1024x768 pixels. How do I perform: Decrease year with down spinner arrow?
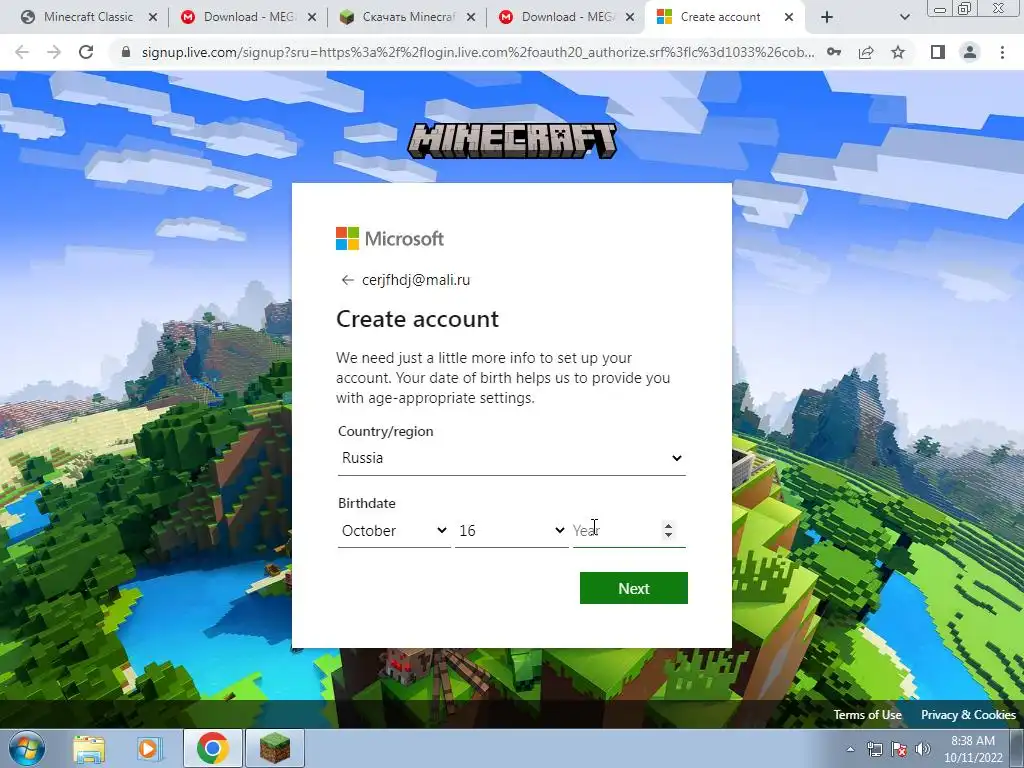[668, 536]
